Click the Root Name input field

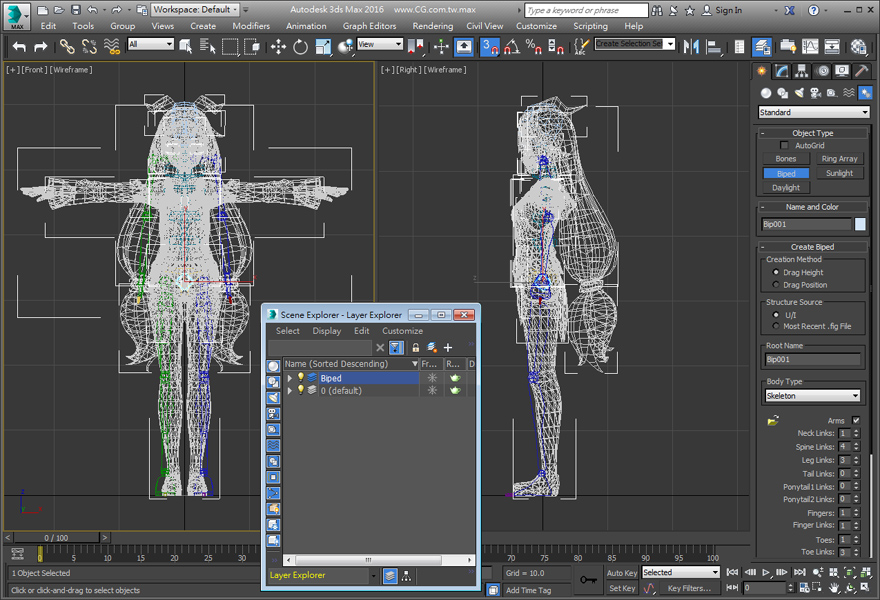pos(813,360)
